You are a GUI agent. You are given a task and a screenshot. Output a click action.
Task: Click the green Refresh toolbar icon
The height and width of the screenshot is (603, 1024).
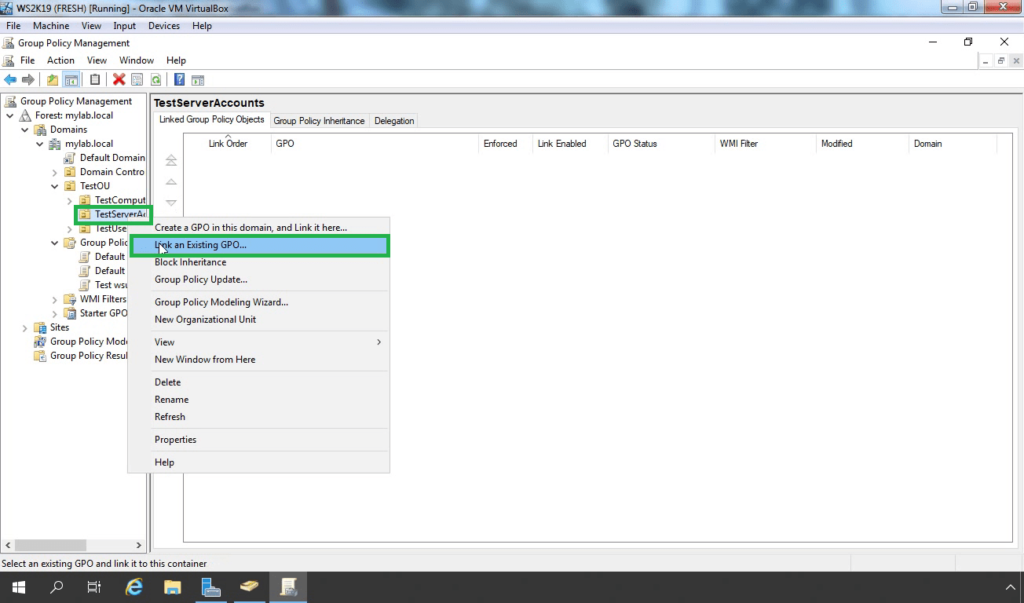point(155,80)
